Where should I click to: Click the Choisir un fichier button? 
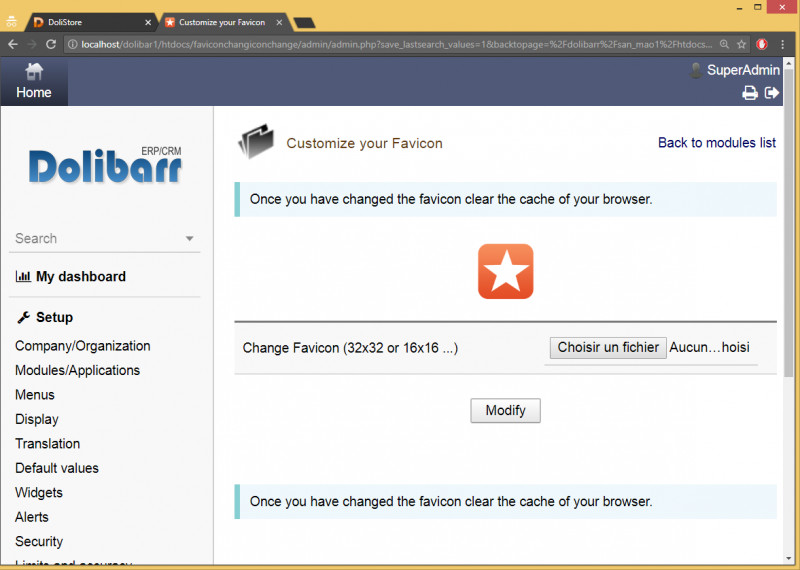pos(608,348)
